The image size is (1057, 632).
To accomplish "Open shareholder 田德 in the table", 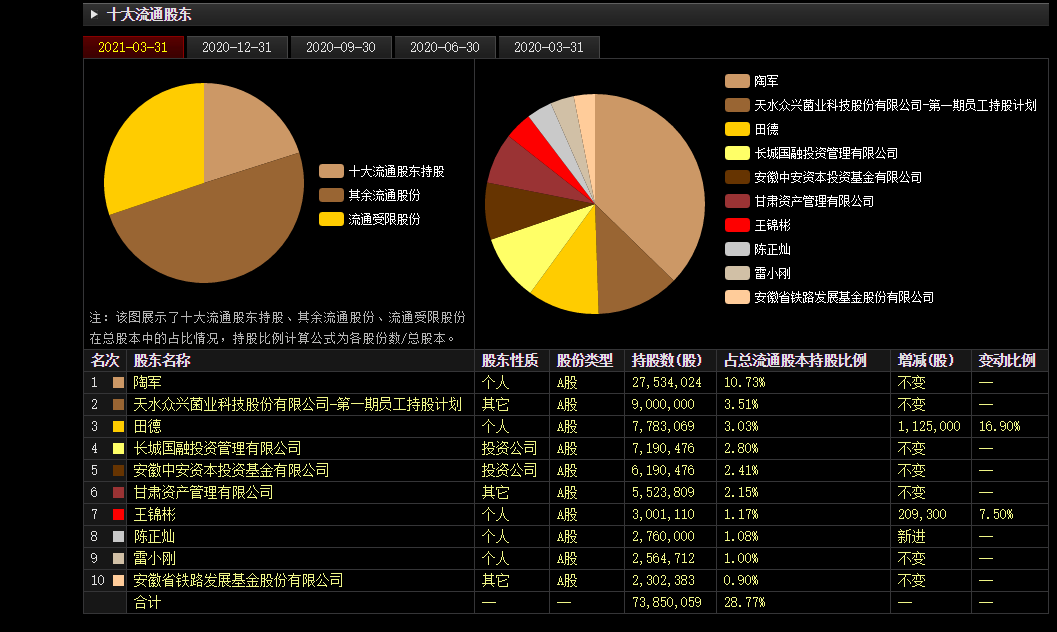I will point(147,426).
